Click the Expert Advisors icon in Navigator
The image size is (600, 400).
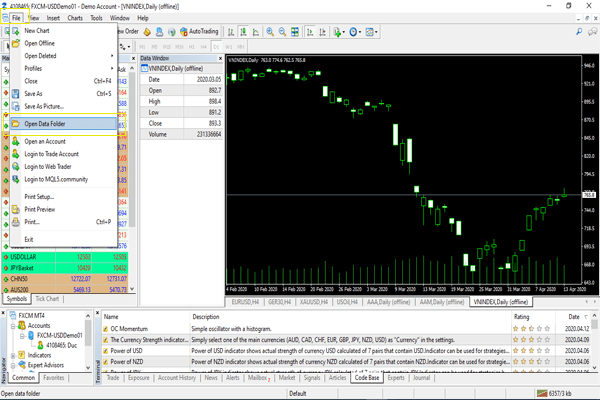[22, 365]
